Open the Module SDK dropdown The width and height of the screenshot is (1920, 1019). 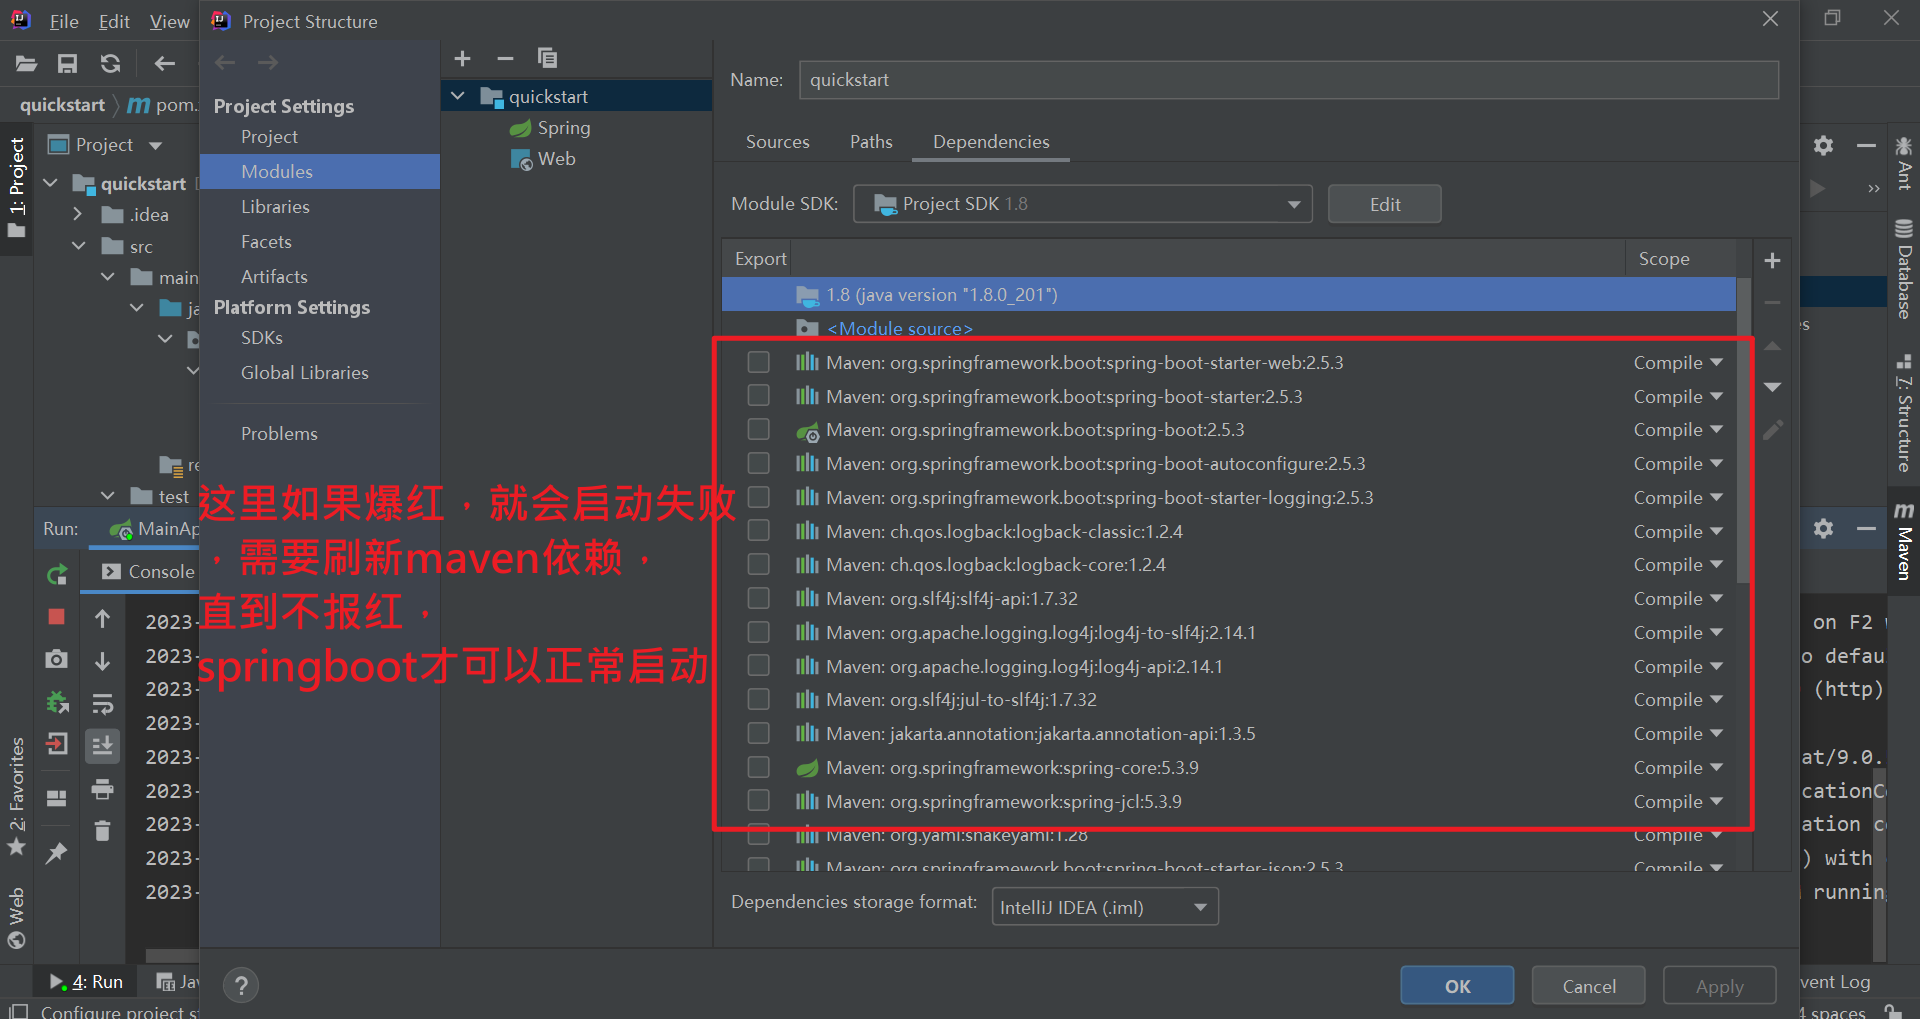(x=1297, y=203)
